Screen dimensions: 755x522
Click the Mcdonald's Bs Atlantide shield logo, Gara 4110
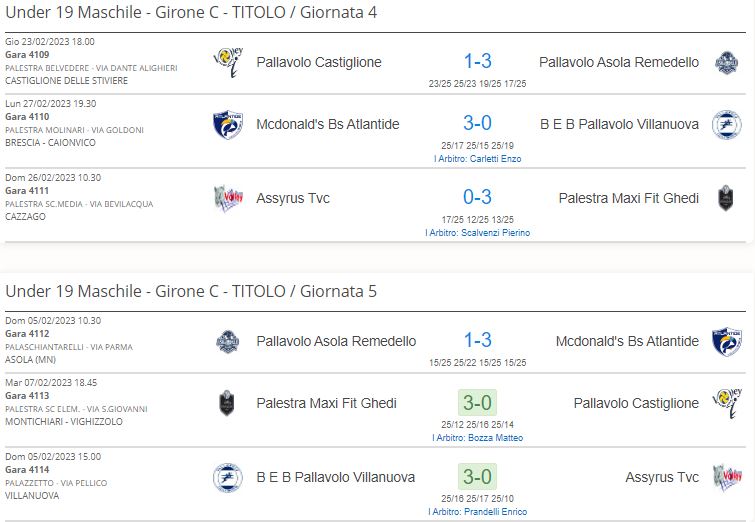[x=228, y=124]
